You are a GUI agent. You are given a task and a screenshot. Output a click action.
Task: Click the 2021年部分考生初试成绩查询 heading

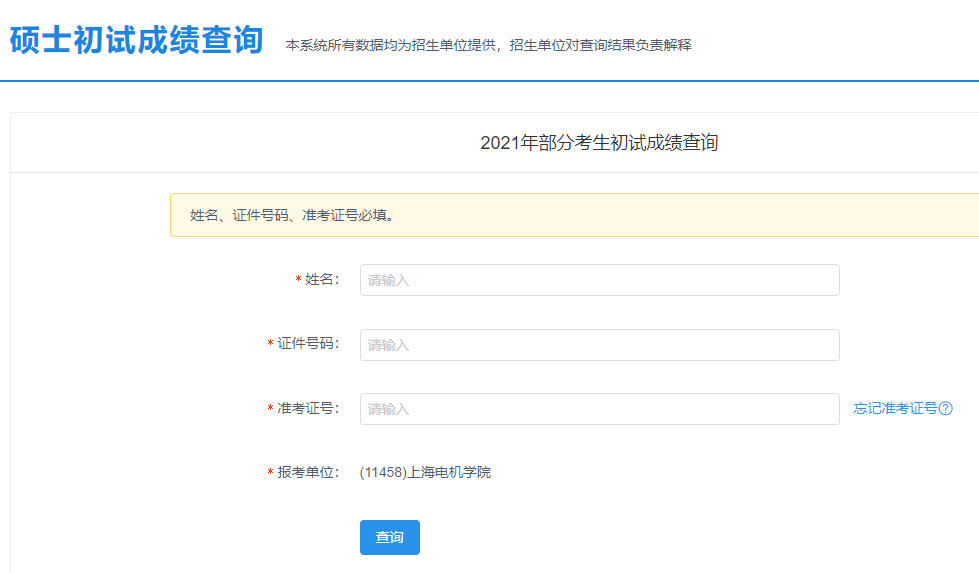point(599,143)
